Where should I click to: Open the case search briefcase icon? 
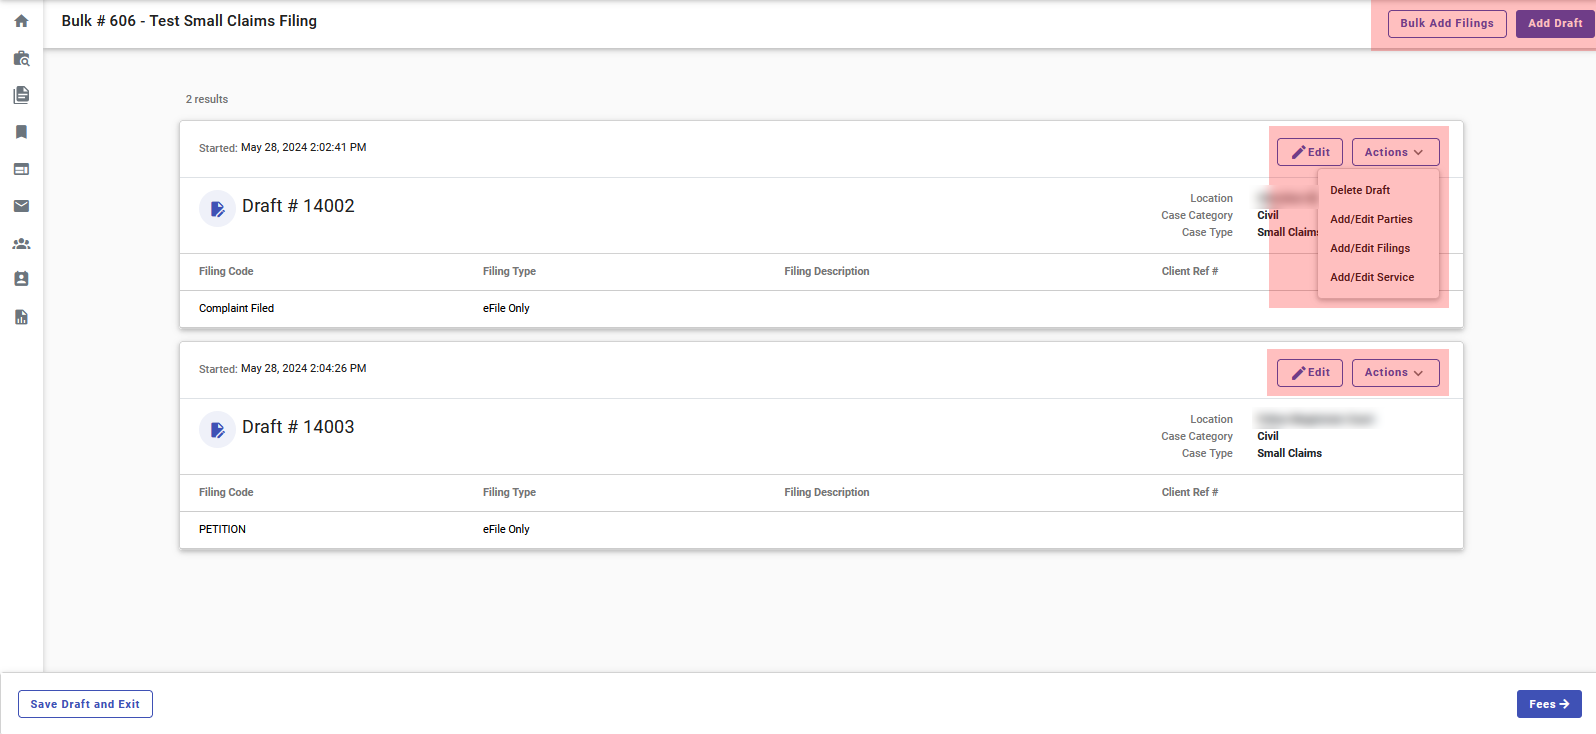[x=21, y=58]
